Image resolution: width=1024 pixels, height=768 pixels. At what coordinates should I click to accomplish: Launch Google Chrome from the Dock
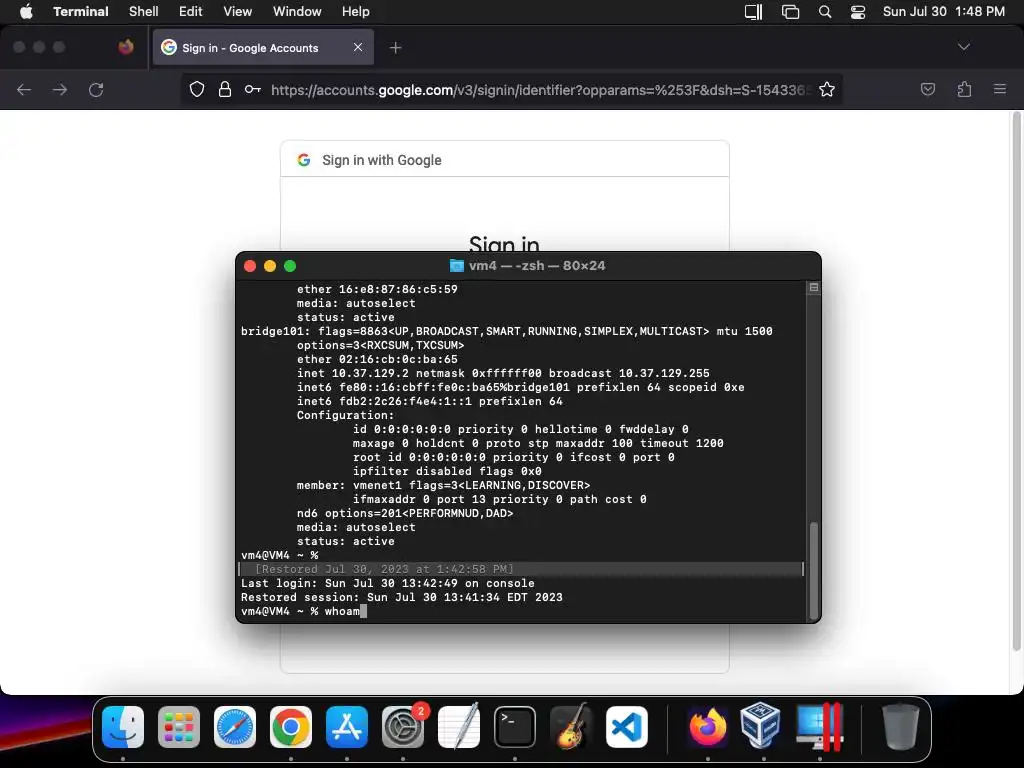click(291, 727)
